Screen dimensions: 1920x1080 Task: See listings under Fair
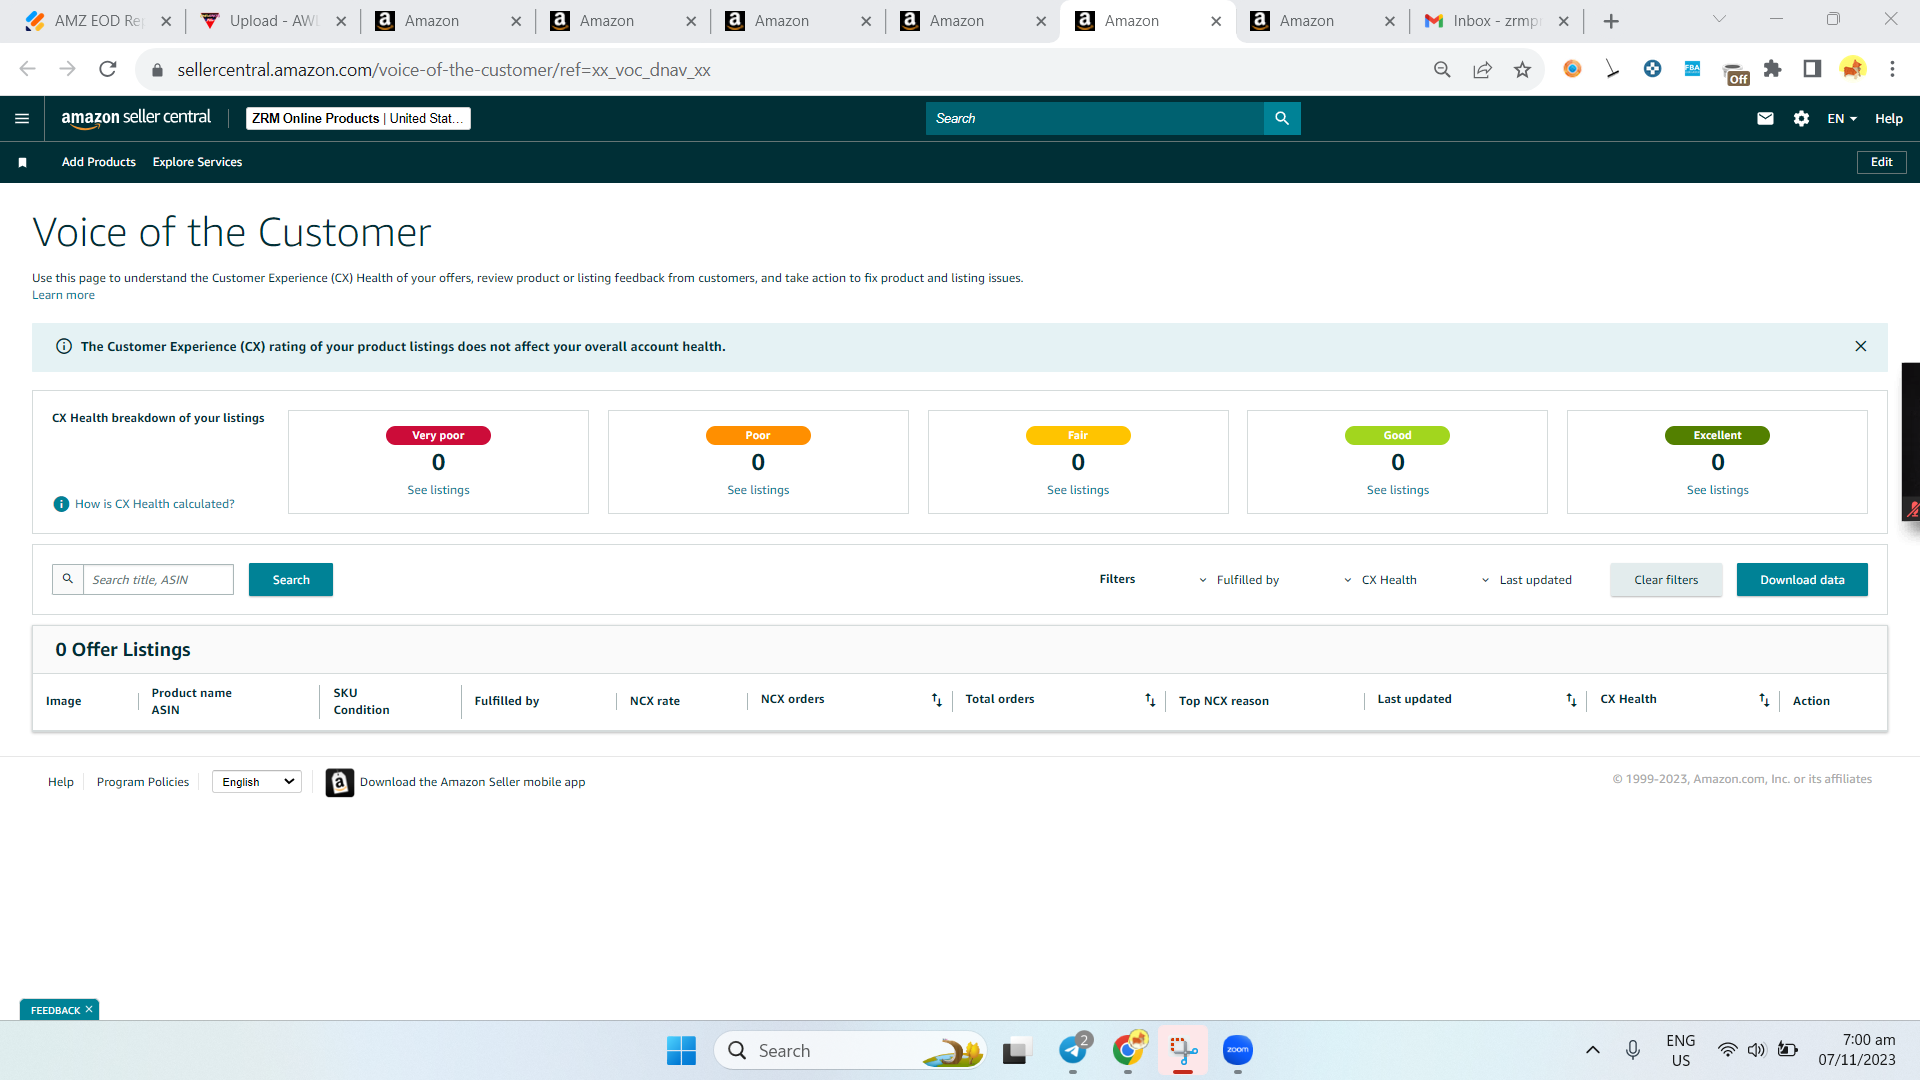(1078, 490)
